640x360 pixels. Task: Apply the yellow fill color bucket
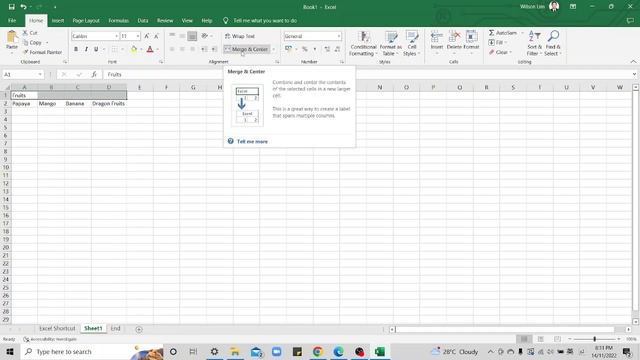pos(134,49)
